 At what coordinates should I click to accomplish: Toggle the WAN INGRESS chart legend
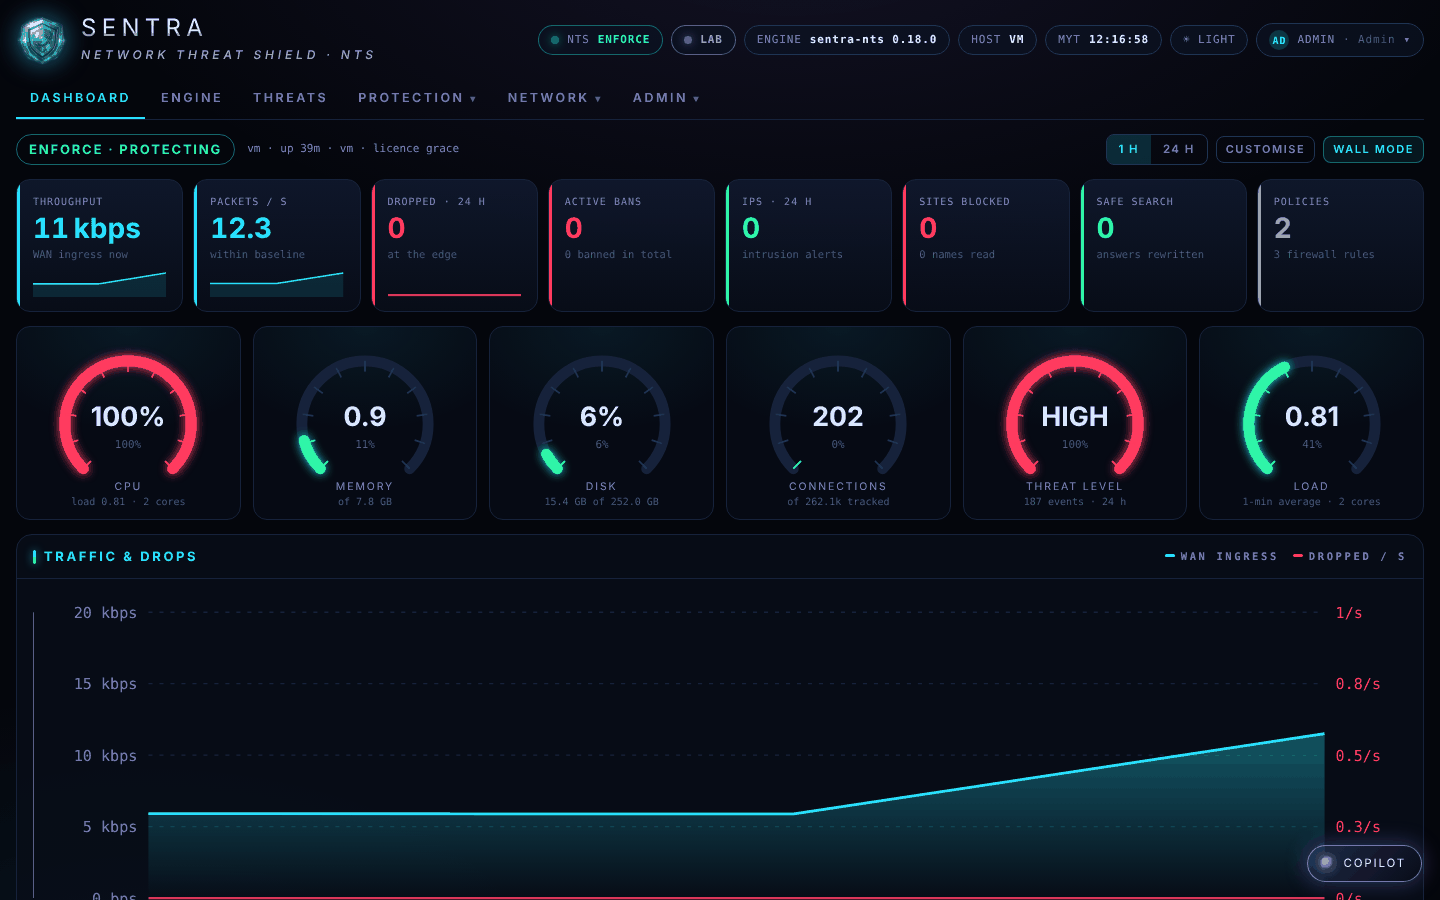coord(1221,556)
